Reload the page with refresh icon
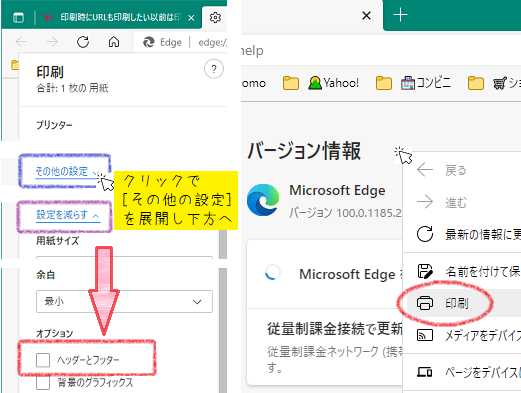Image resolution: width=521 pixels, height=393 pixels. [x=83, y=42]
